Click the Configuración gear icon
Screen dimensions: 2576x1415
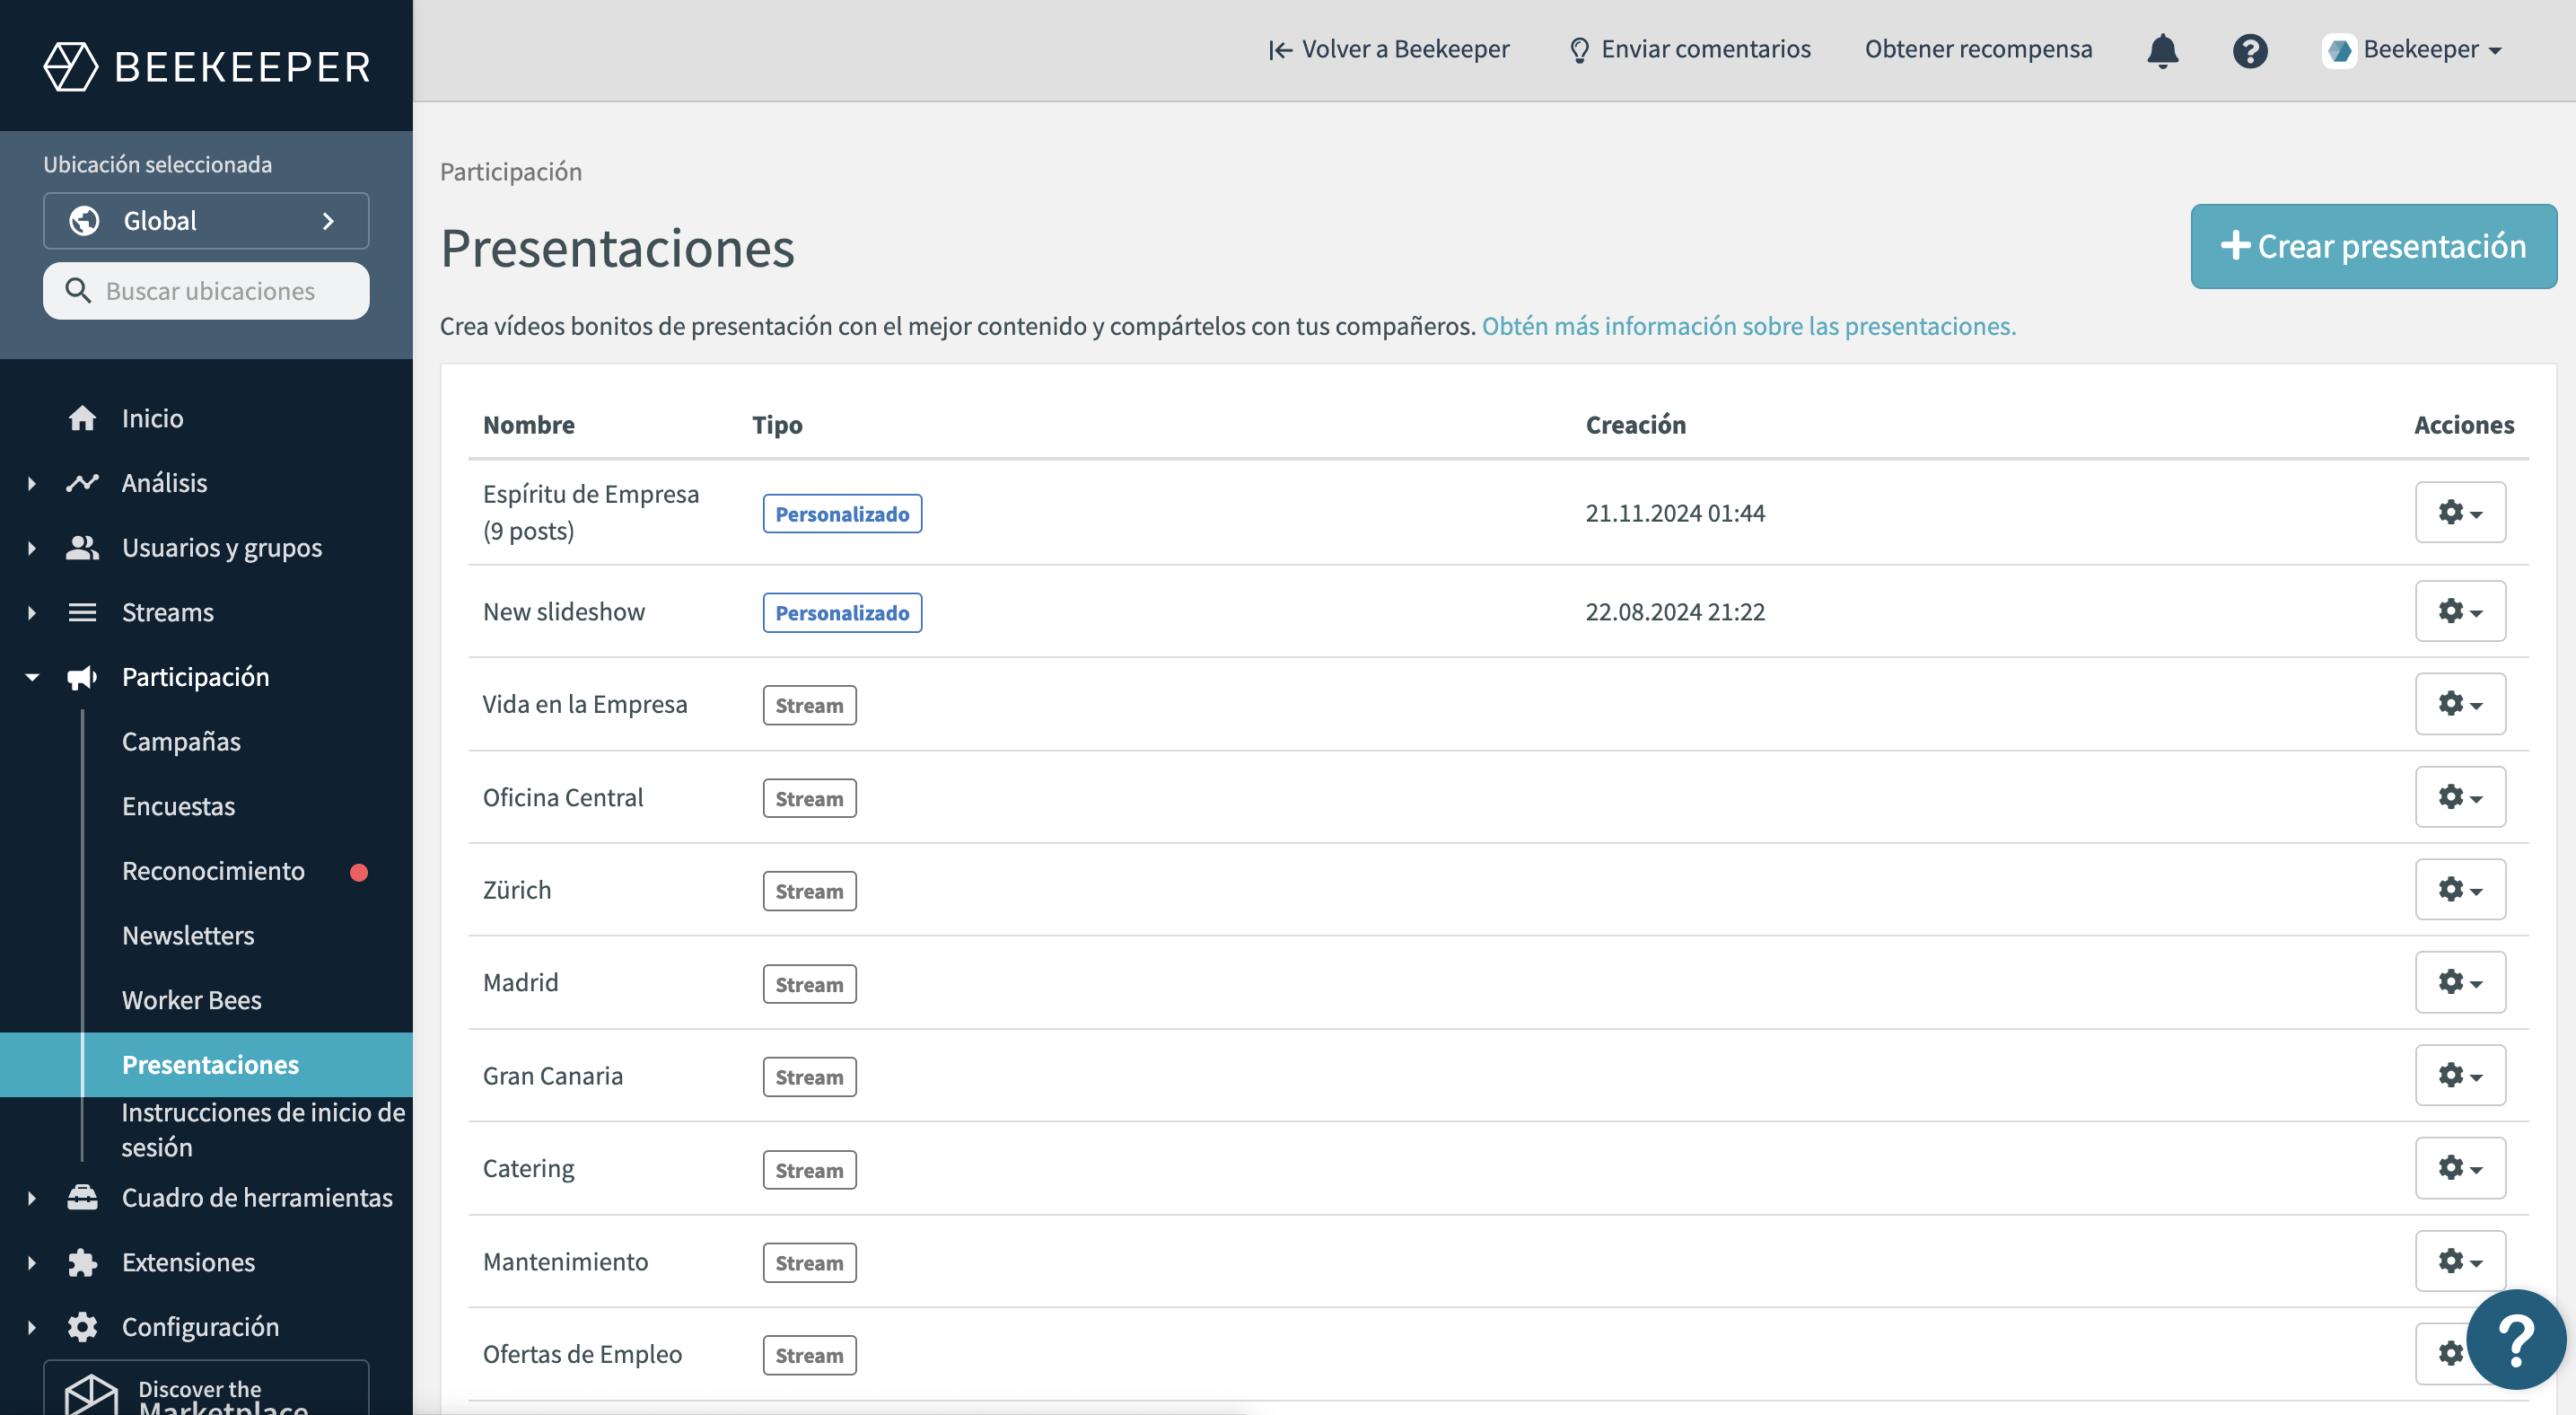coord(82,1327)
